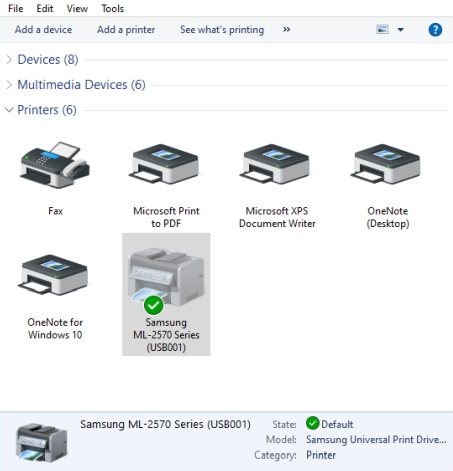Open the File menu
The height and width of the screenshot is (471, 453).
tap(15, 8)
